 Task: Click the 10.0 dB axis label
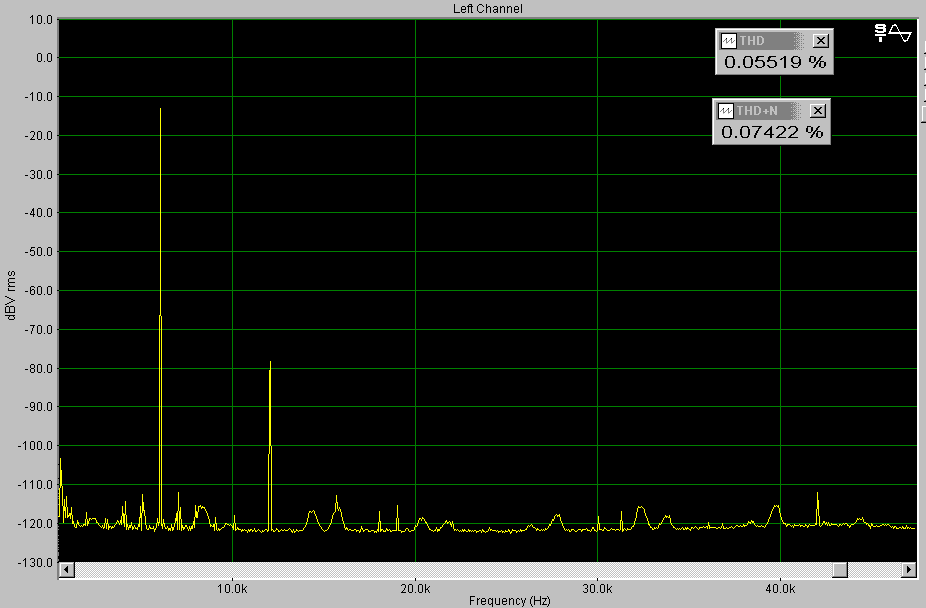click(x=41, y=19)
